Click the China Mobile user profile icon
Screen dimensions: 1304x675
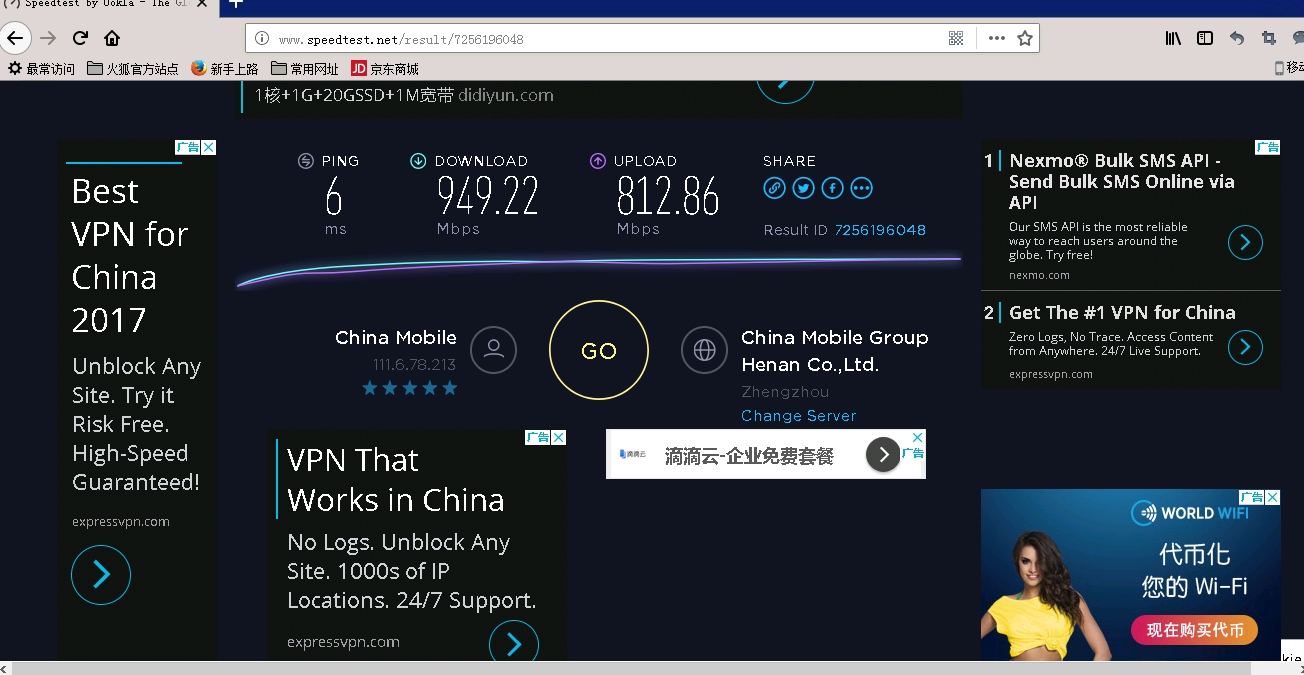(493, 350)
